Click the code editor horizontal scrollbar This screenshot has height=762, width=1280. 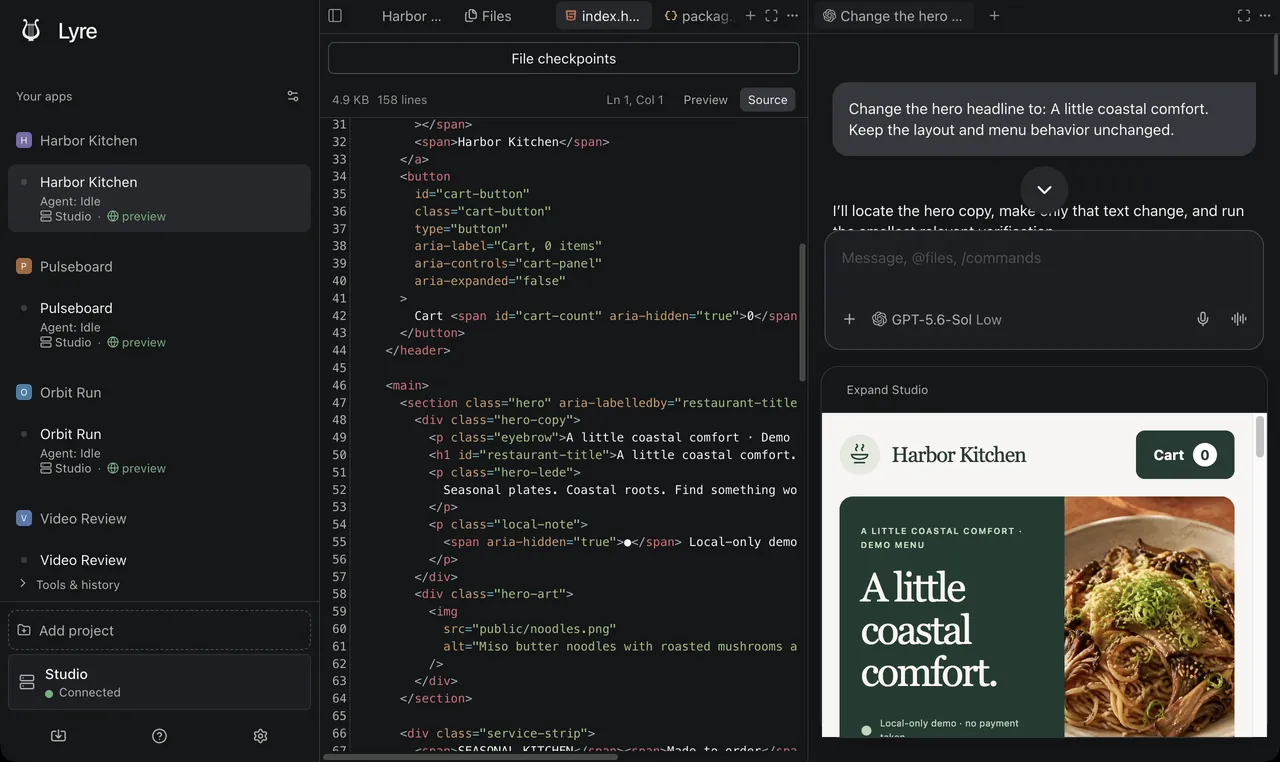tap(470, 757)
